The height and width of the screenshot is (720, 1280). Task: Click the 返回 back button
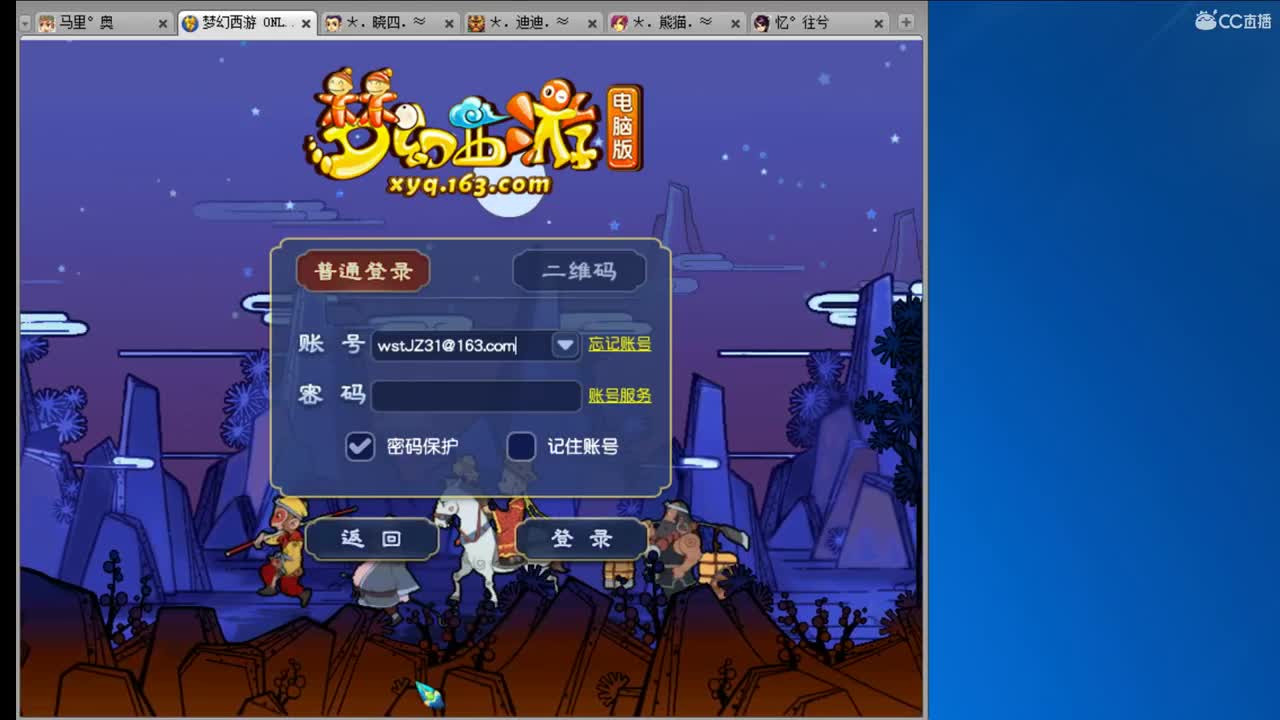371,539
